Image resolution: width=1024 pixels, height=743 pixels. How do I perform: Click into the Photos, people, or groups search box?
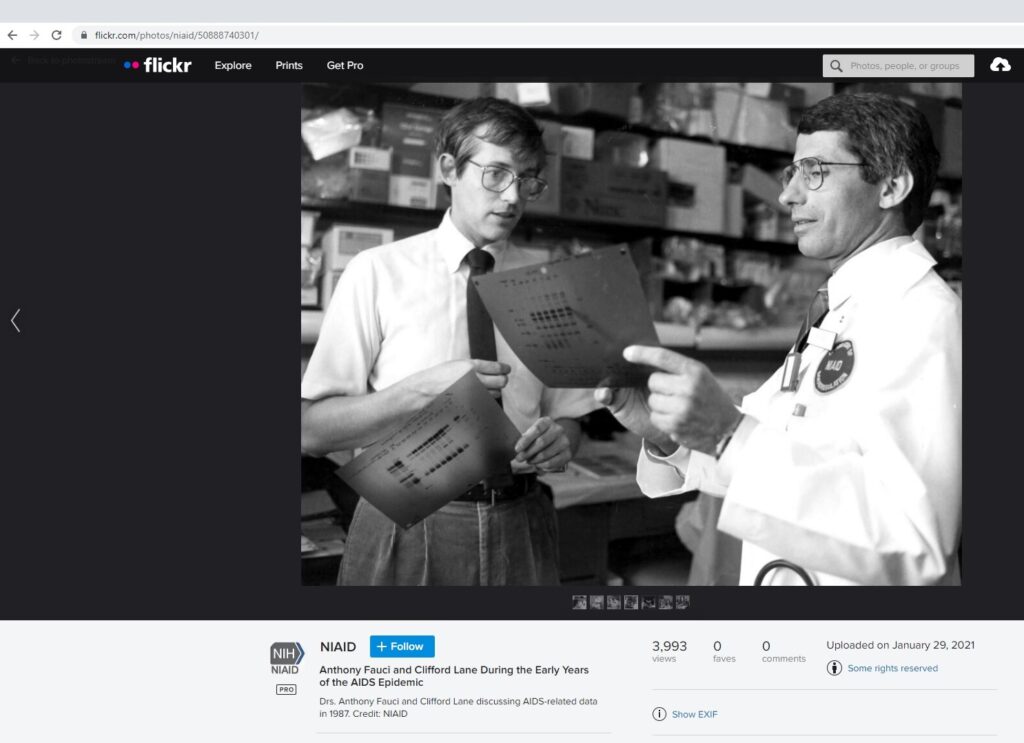(x=904, y=66)
